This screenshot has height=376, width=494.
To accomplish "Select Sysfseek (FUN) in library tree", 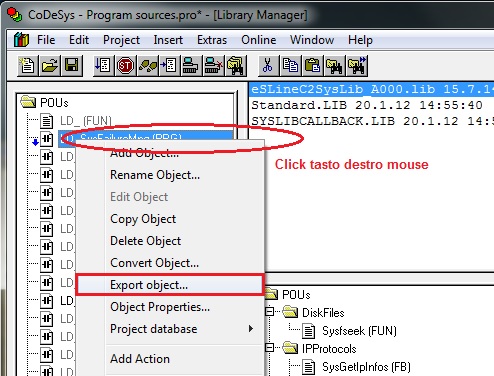I will pos(359,331).
